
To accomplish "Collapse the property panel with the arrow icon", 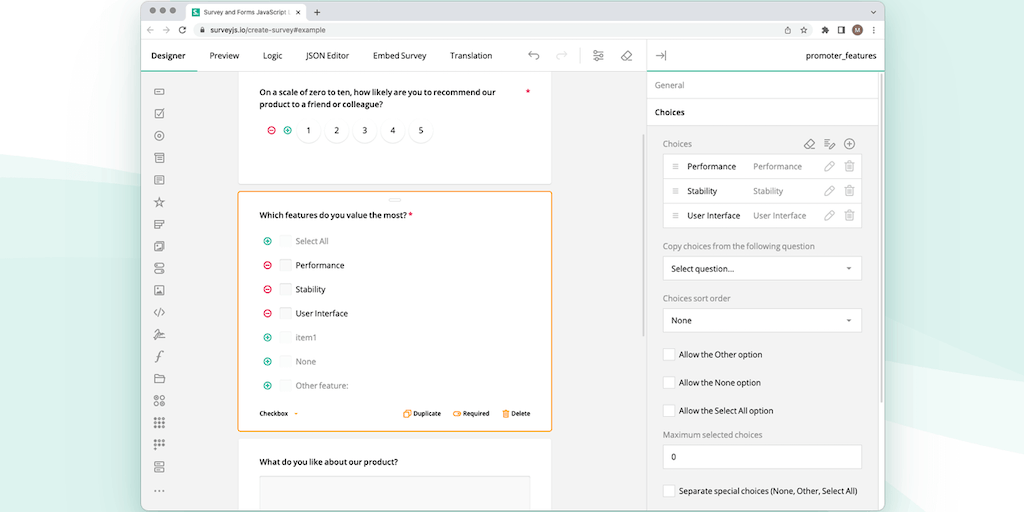I will pyautogui.click(x=661, y=56).
